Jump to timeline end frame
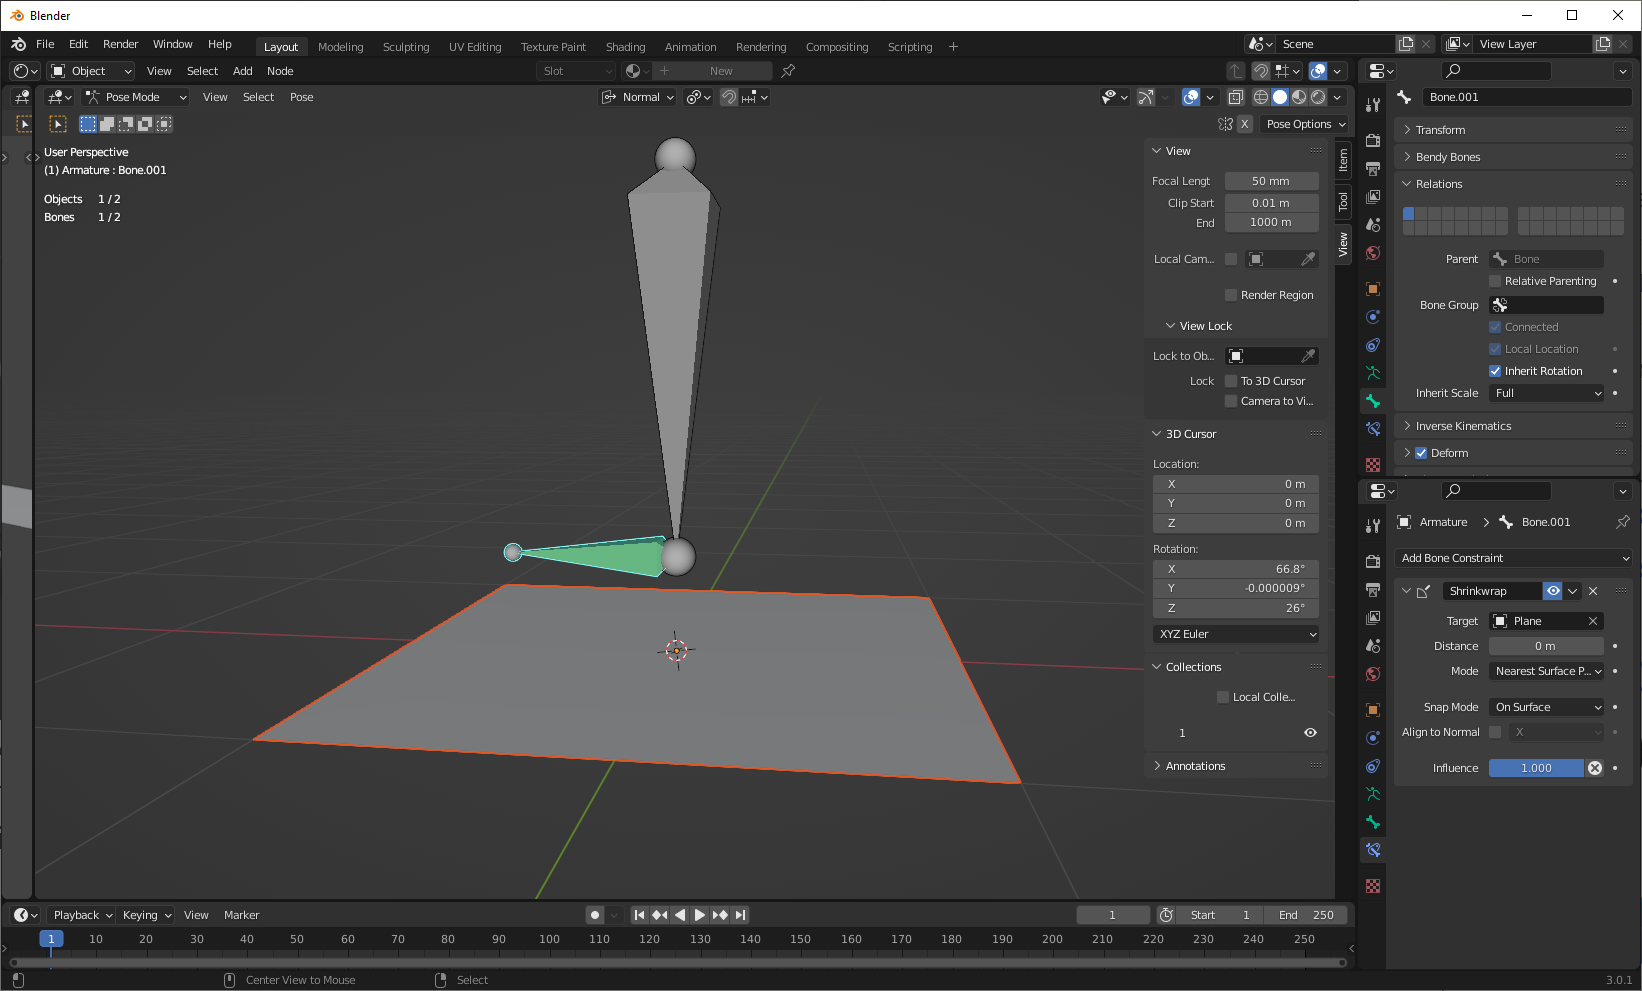 pos(740,915)
